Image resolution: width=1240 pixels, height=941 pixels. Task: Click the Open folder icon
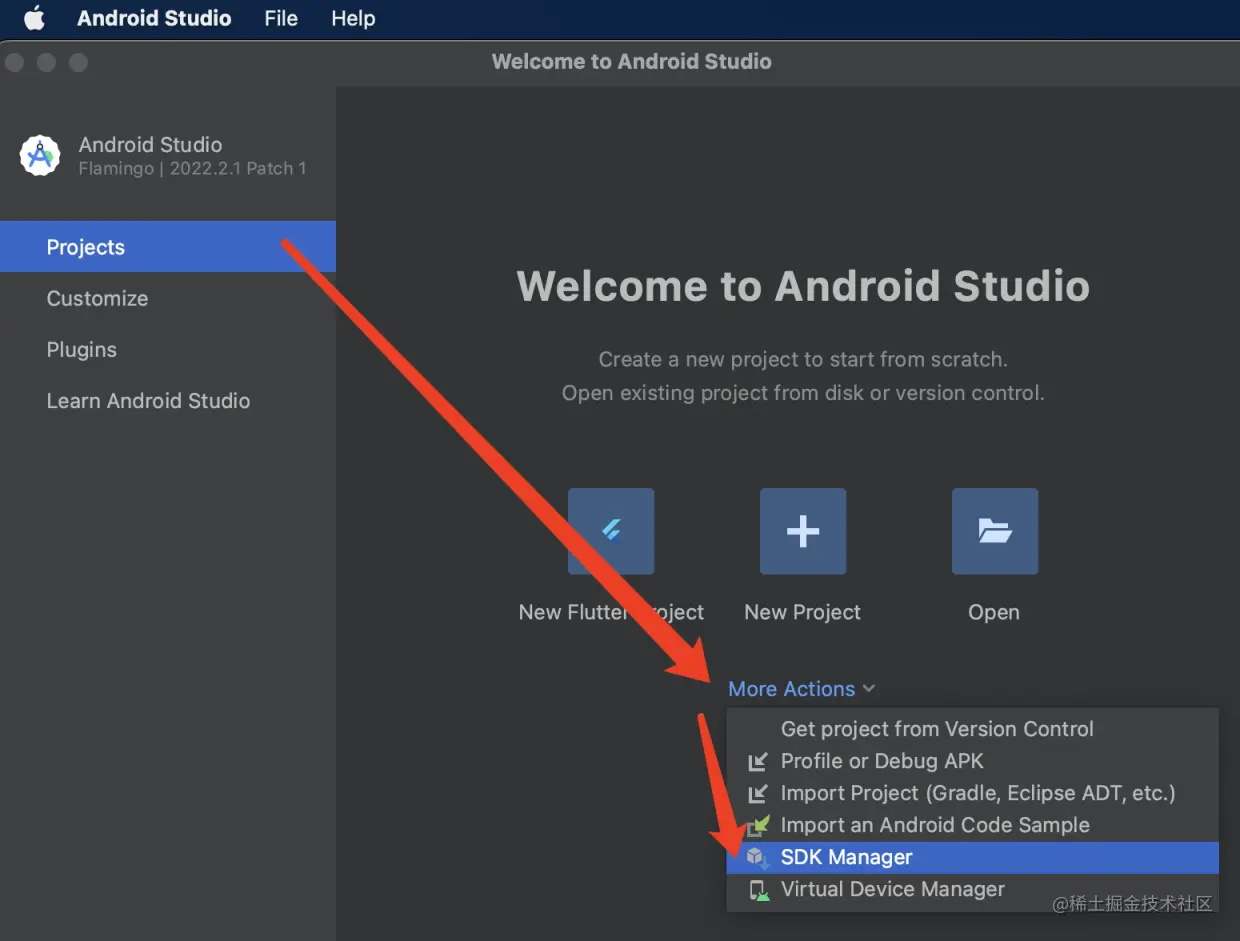point(995,531)
